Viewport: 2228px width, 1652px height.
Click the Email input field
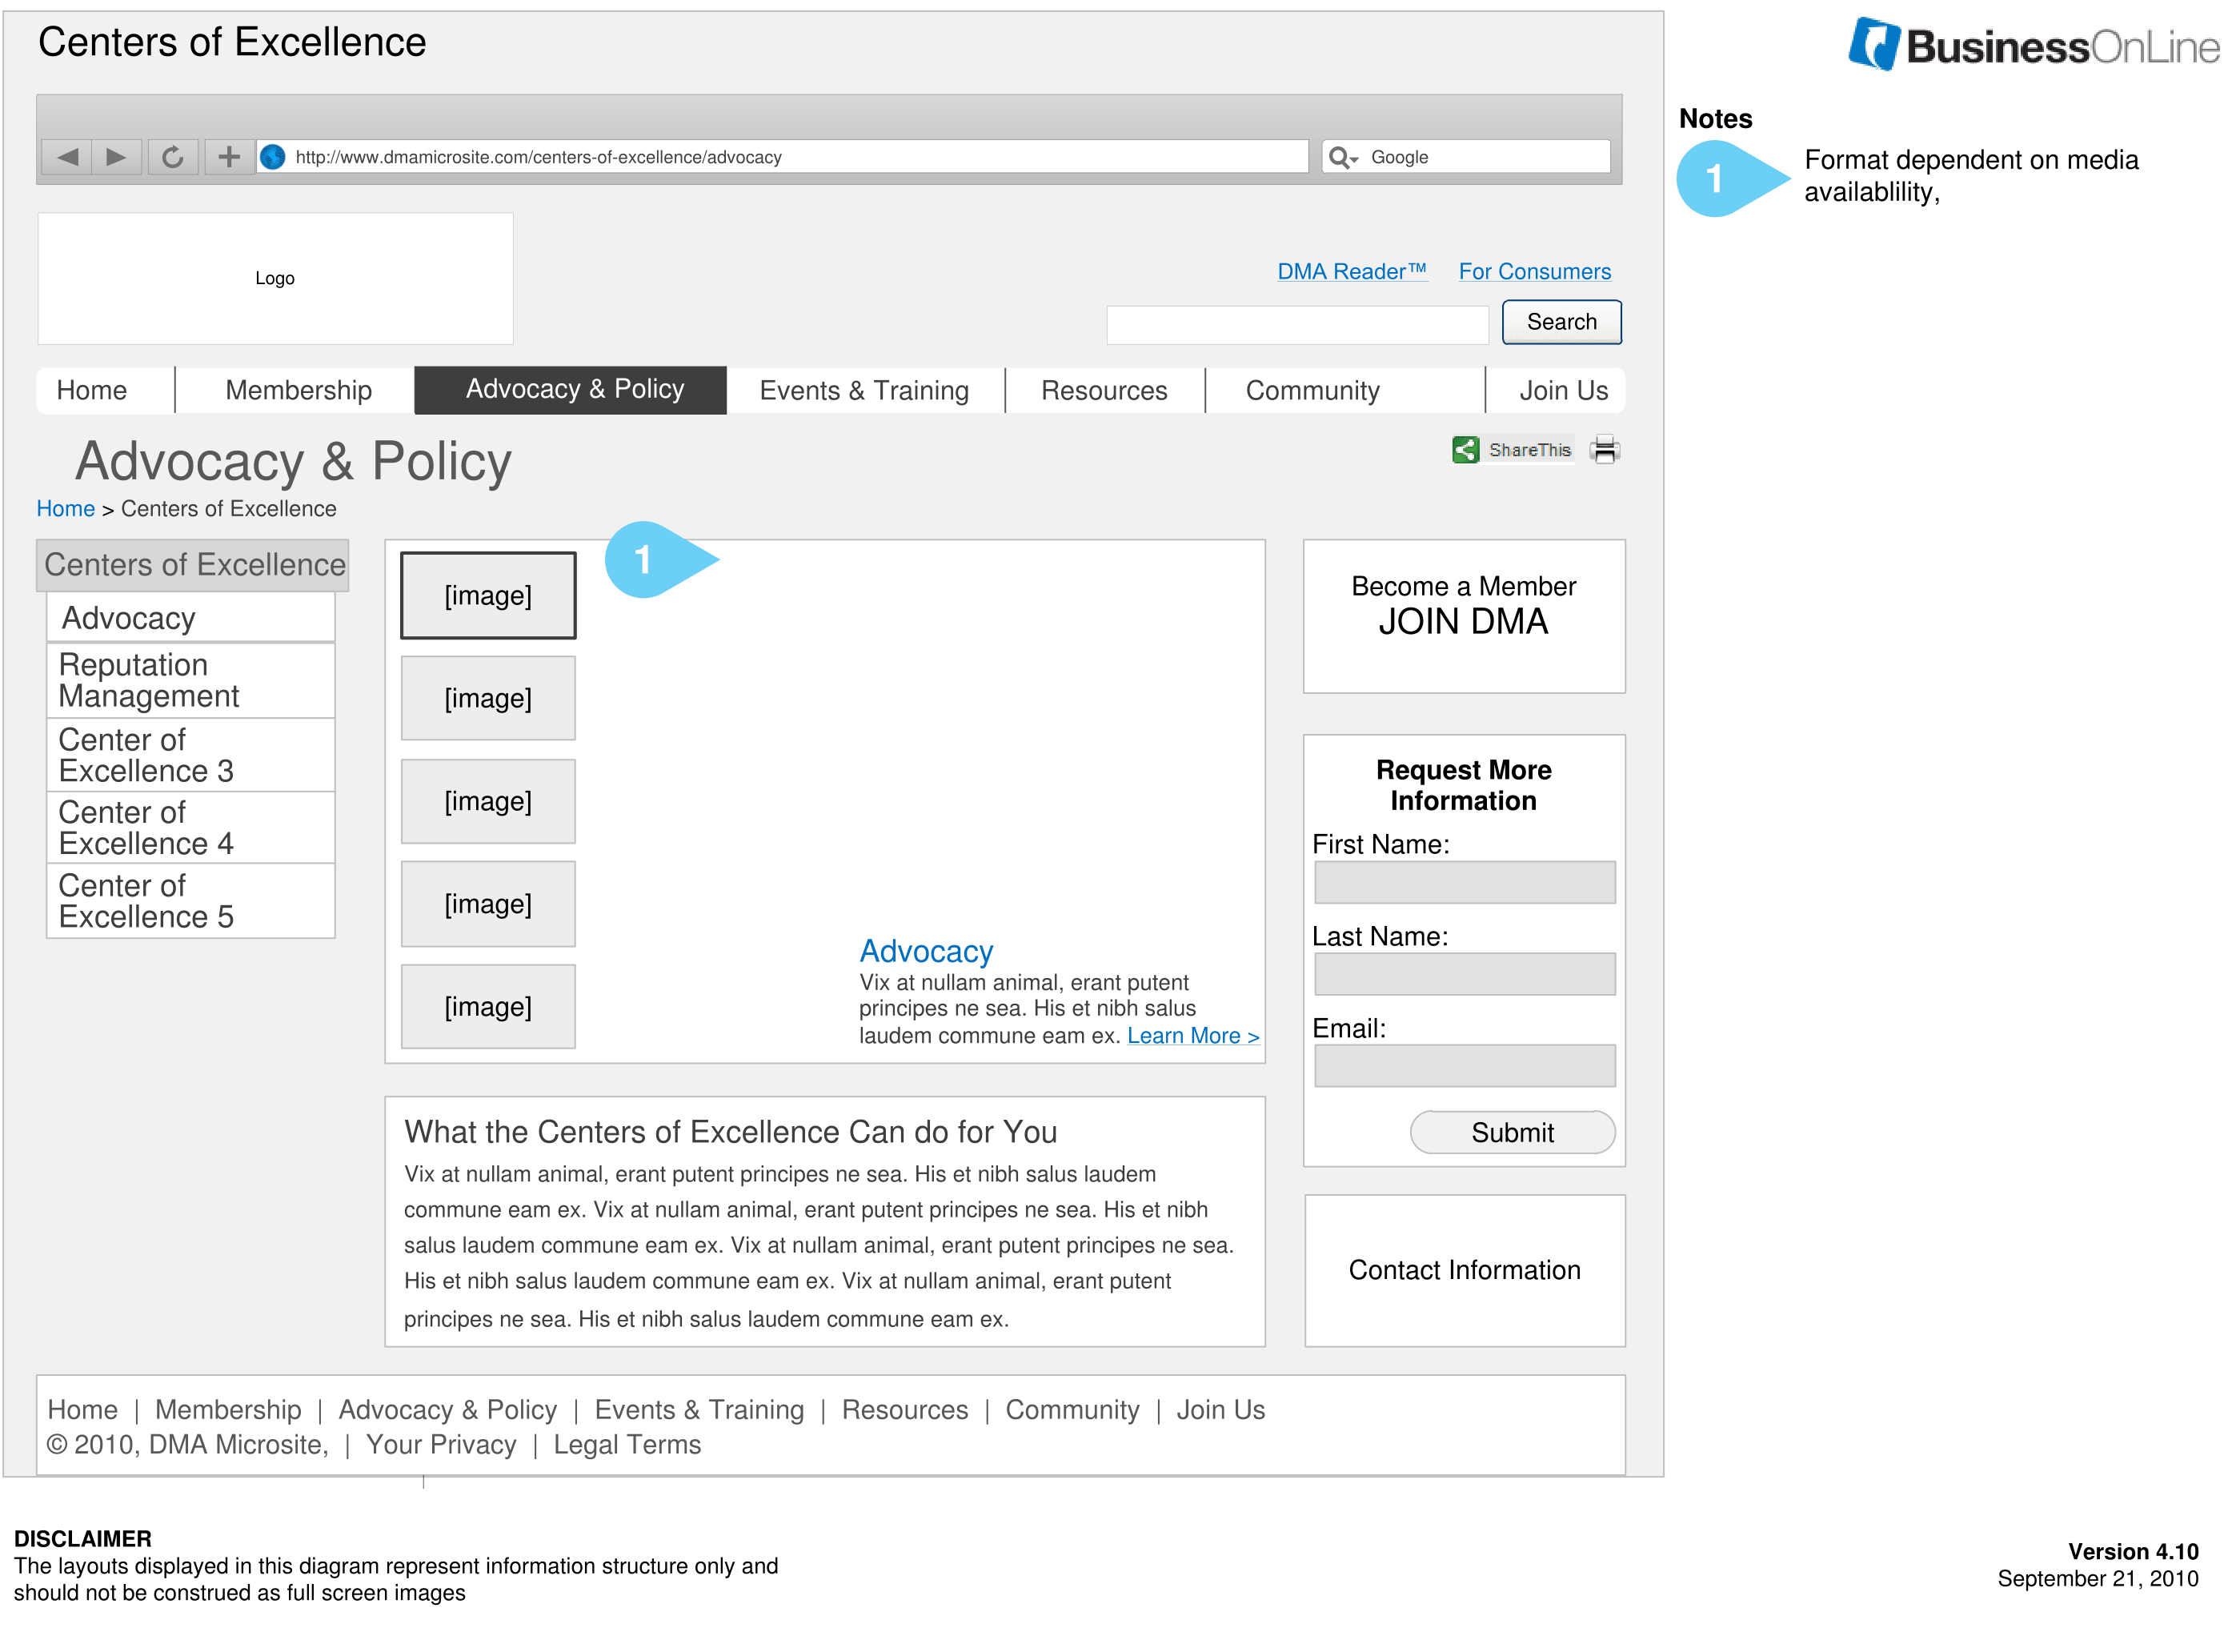1464,1066
